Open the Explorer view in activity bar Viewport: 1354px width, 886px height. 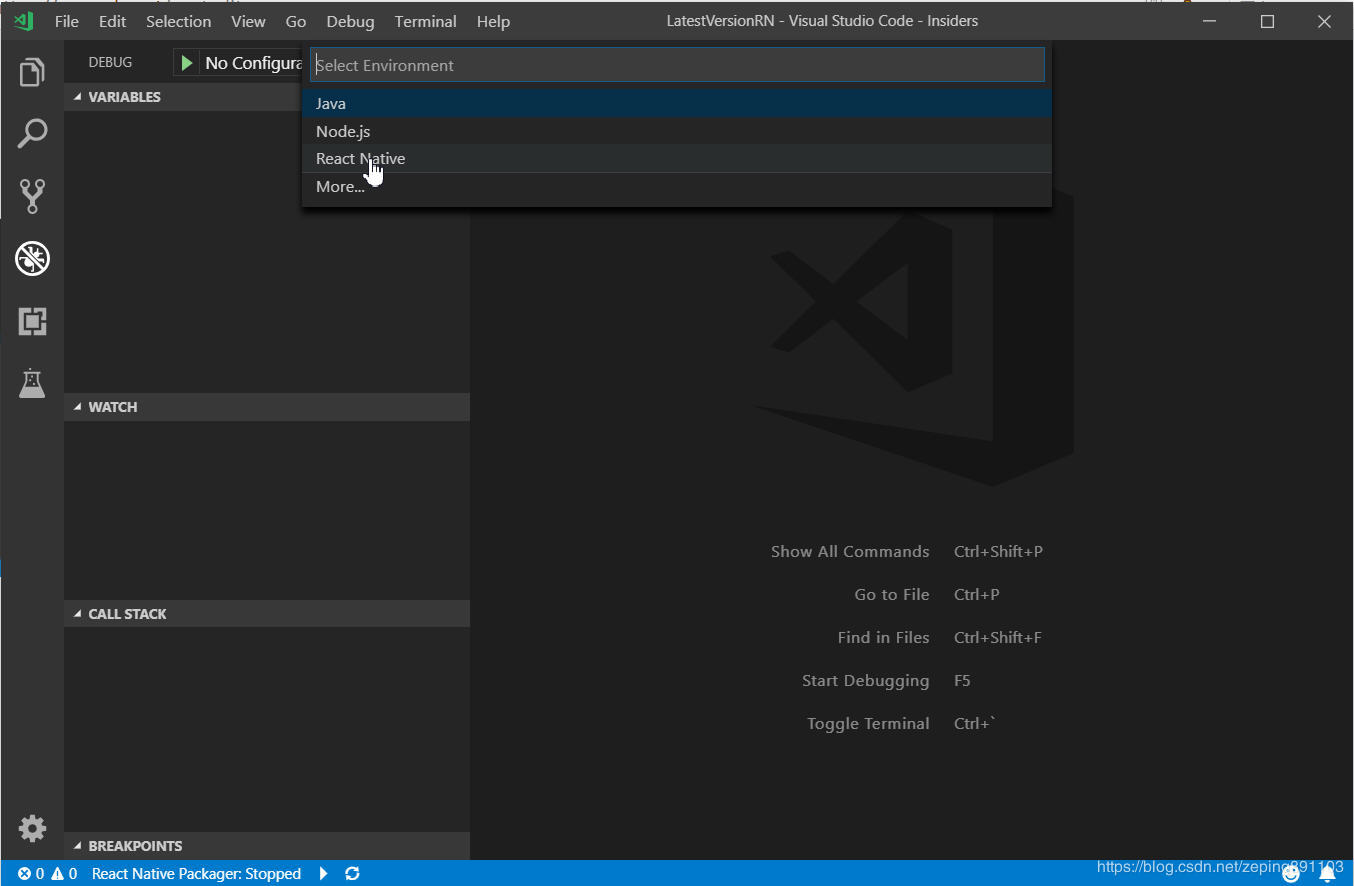tap(32, 72)
